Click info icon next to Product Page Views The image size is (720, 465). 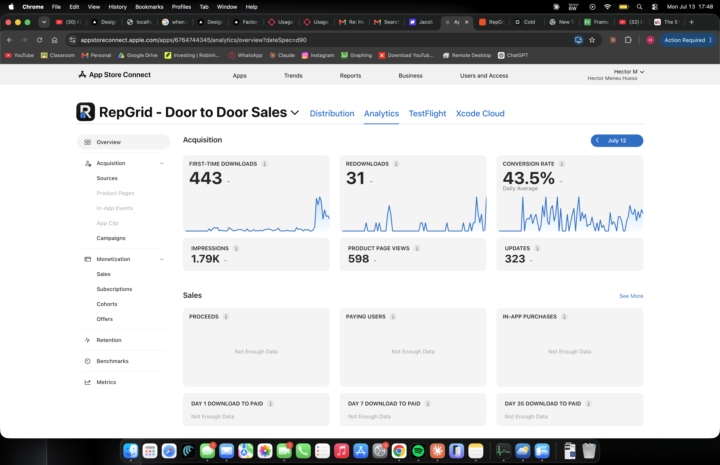417,248
